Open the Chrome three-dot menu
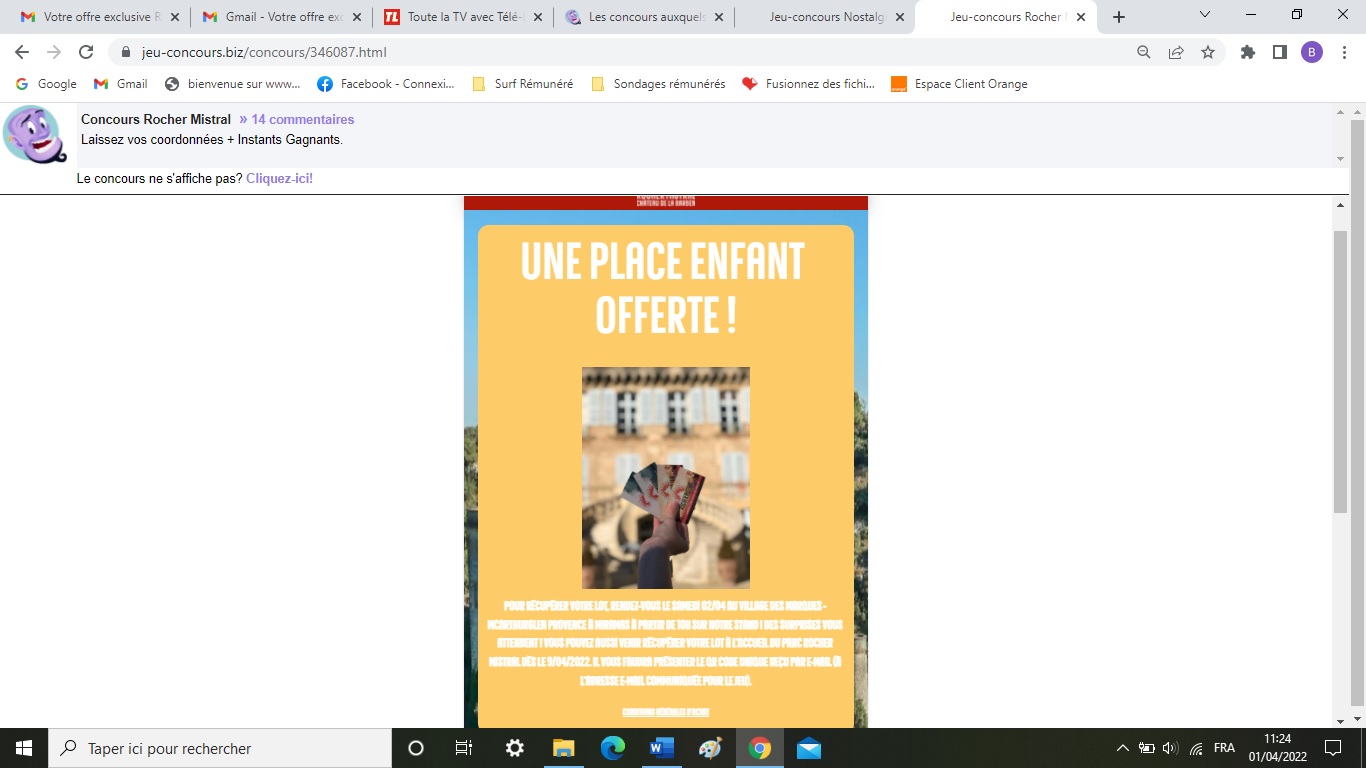1366x768 pixels. [1343, 52]
